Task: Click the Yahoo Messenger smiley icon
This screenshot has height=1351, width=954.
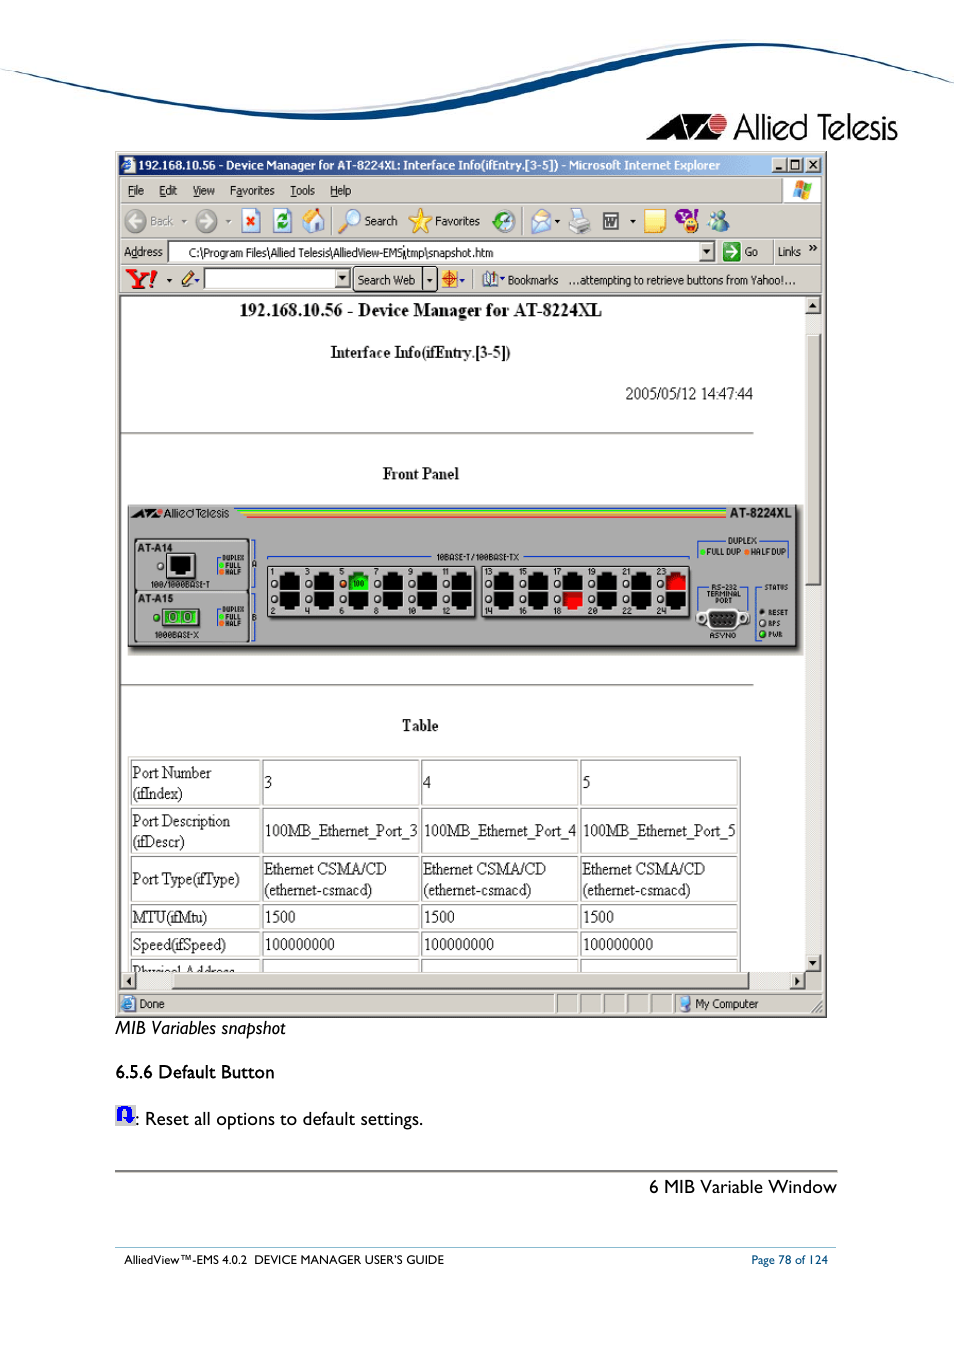Action: [x=686, y=221]
